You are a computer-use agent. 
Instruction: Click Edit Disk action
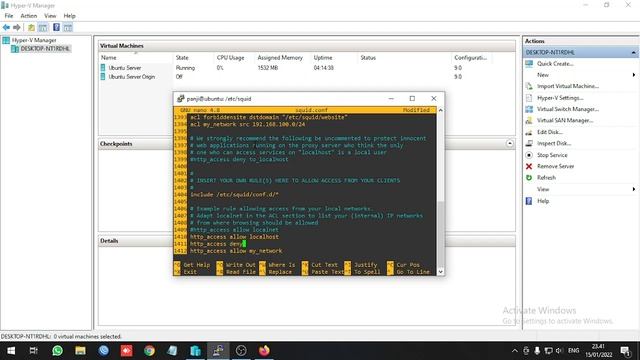point(550,132)
